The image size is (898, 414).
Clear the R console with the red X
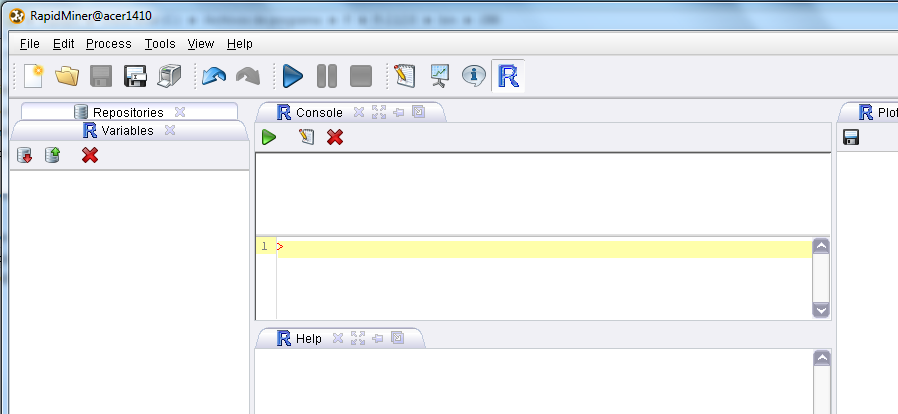click(335, 137)
